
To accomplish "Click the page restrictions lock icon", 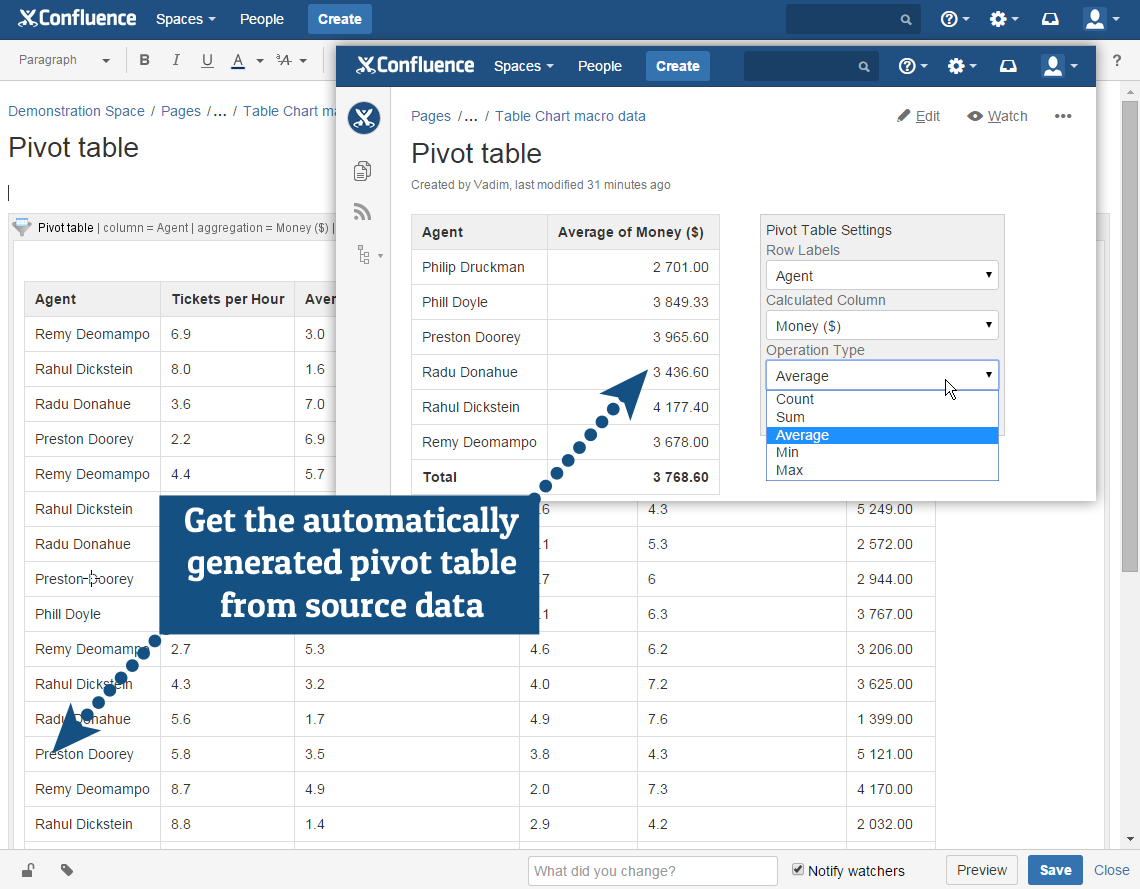I will pos(28,870).
